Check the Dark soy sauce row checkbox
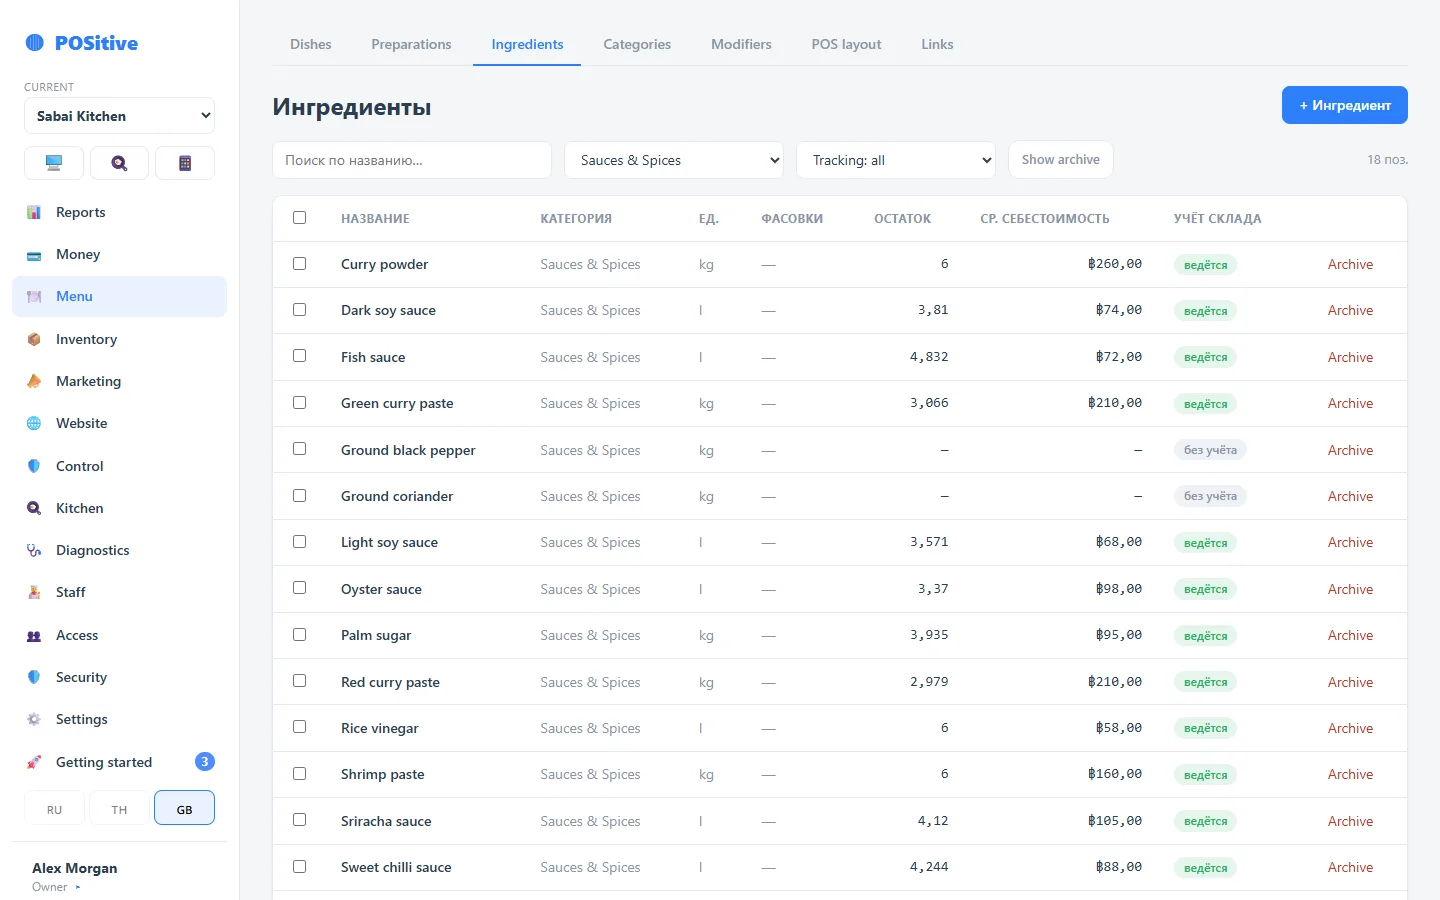This screenshot has height=900, width=1440. pyautogui.click(x=299, y=310)
